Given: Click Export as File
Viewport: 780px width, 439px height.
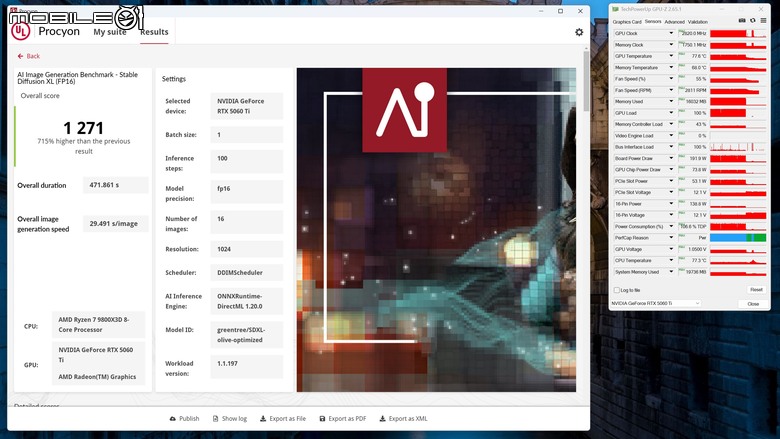Looking at the screenshot, I should (283, 419).
